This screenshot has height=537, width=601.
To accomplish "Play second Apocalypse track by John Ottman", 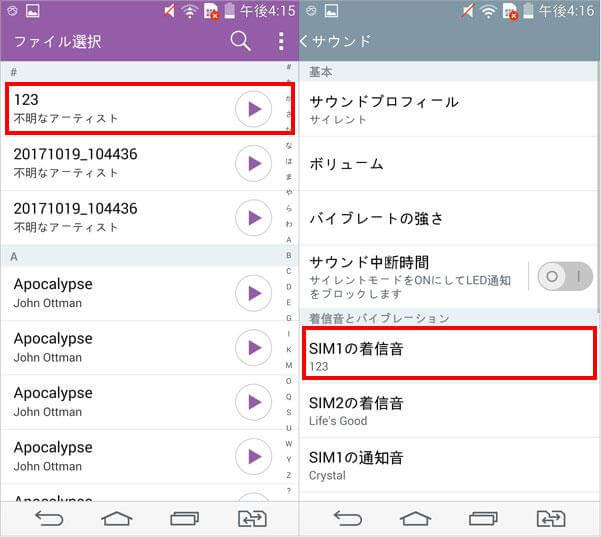I will point(253,348).
